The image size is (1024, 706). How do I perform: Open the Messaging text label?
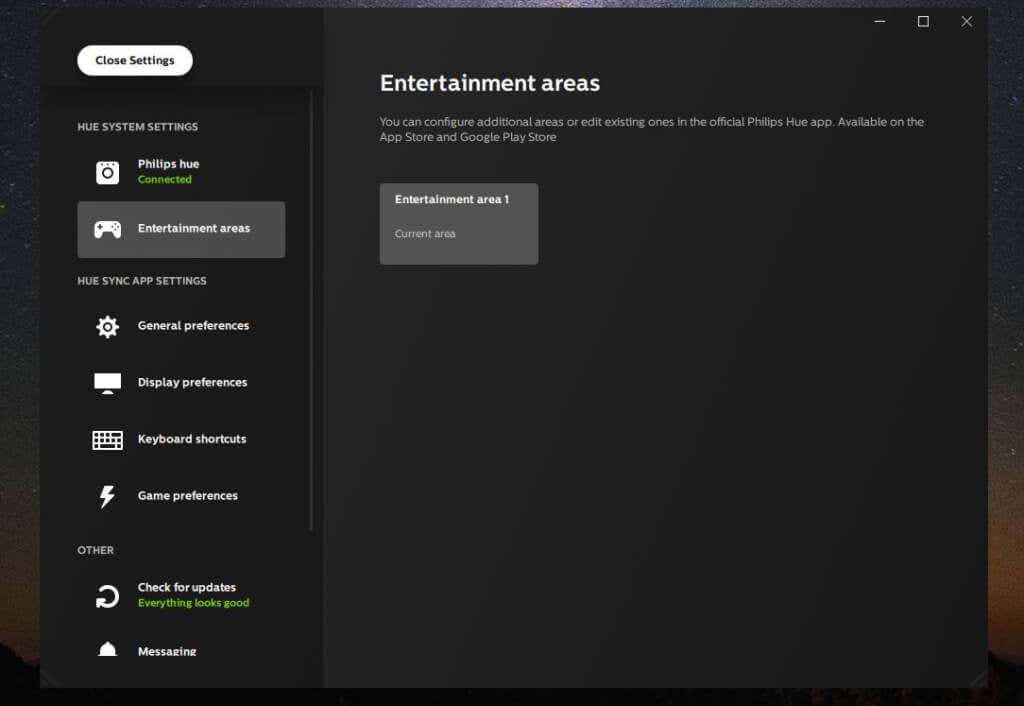(167, 652)
